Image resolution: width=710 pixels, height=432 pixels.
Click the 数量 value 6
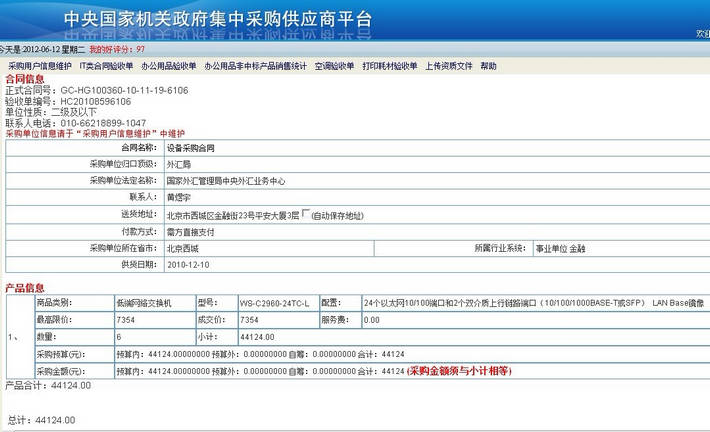[x=119, y=337]
